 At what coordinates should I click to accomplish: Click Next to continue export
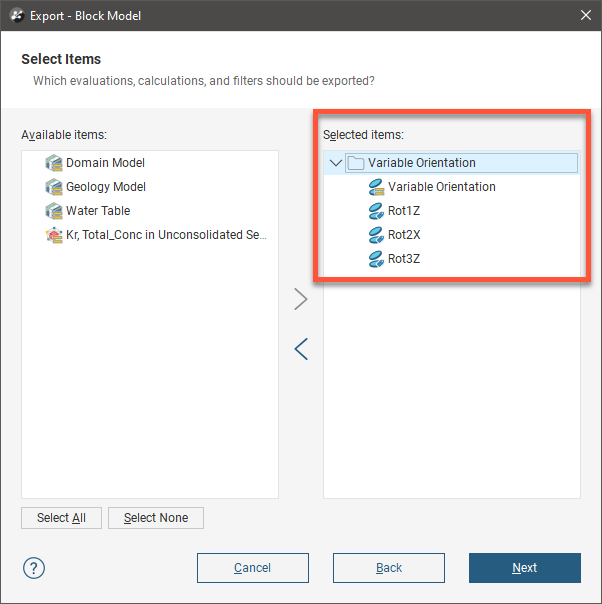pyautogui.click(x=524, y=568)
